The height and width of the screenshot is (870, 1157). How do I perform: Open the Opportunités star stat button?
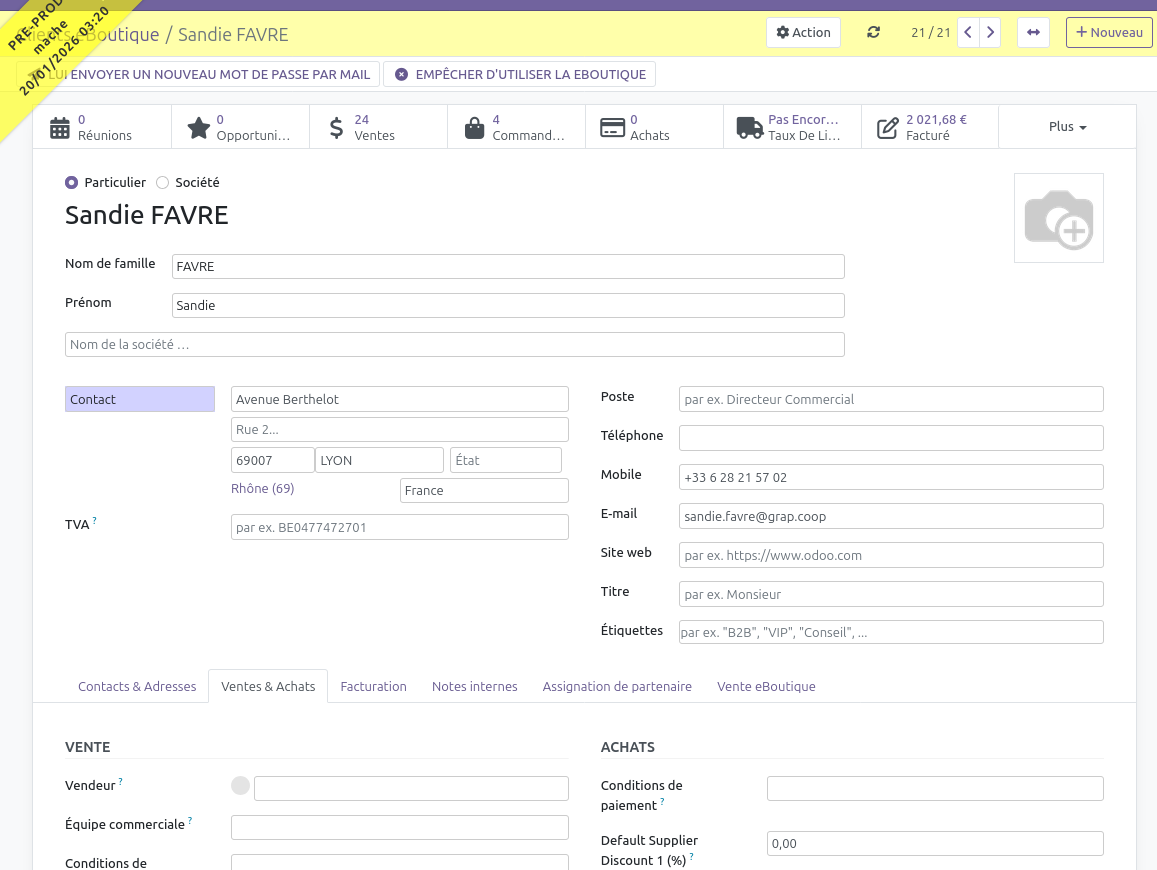pos(240,127)
